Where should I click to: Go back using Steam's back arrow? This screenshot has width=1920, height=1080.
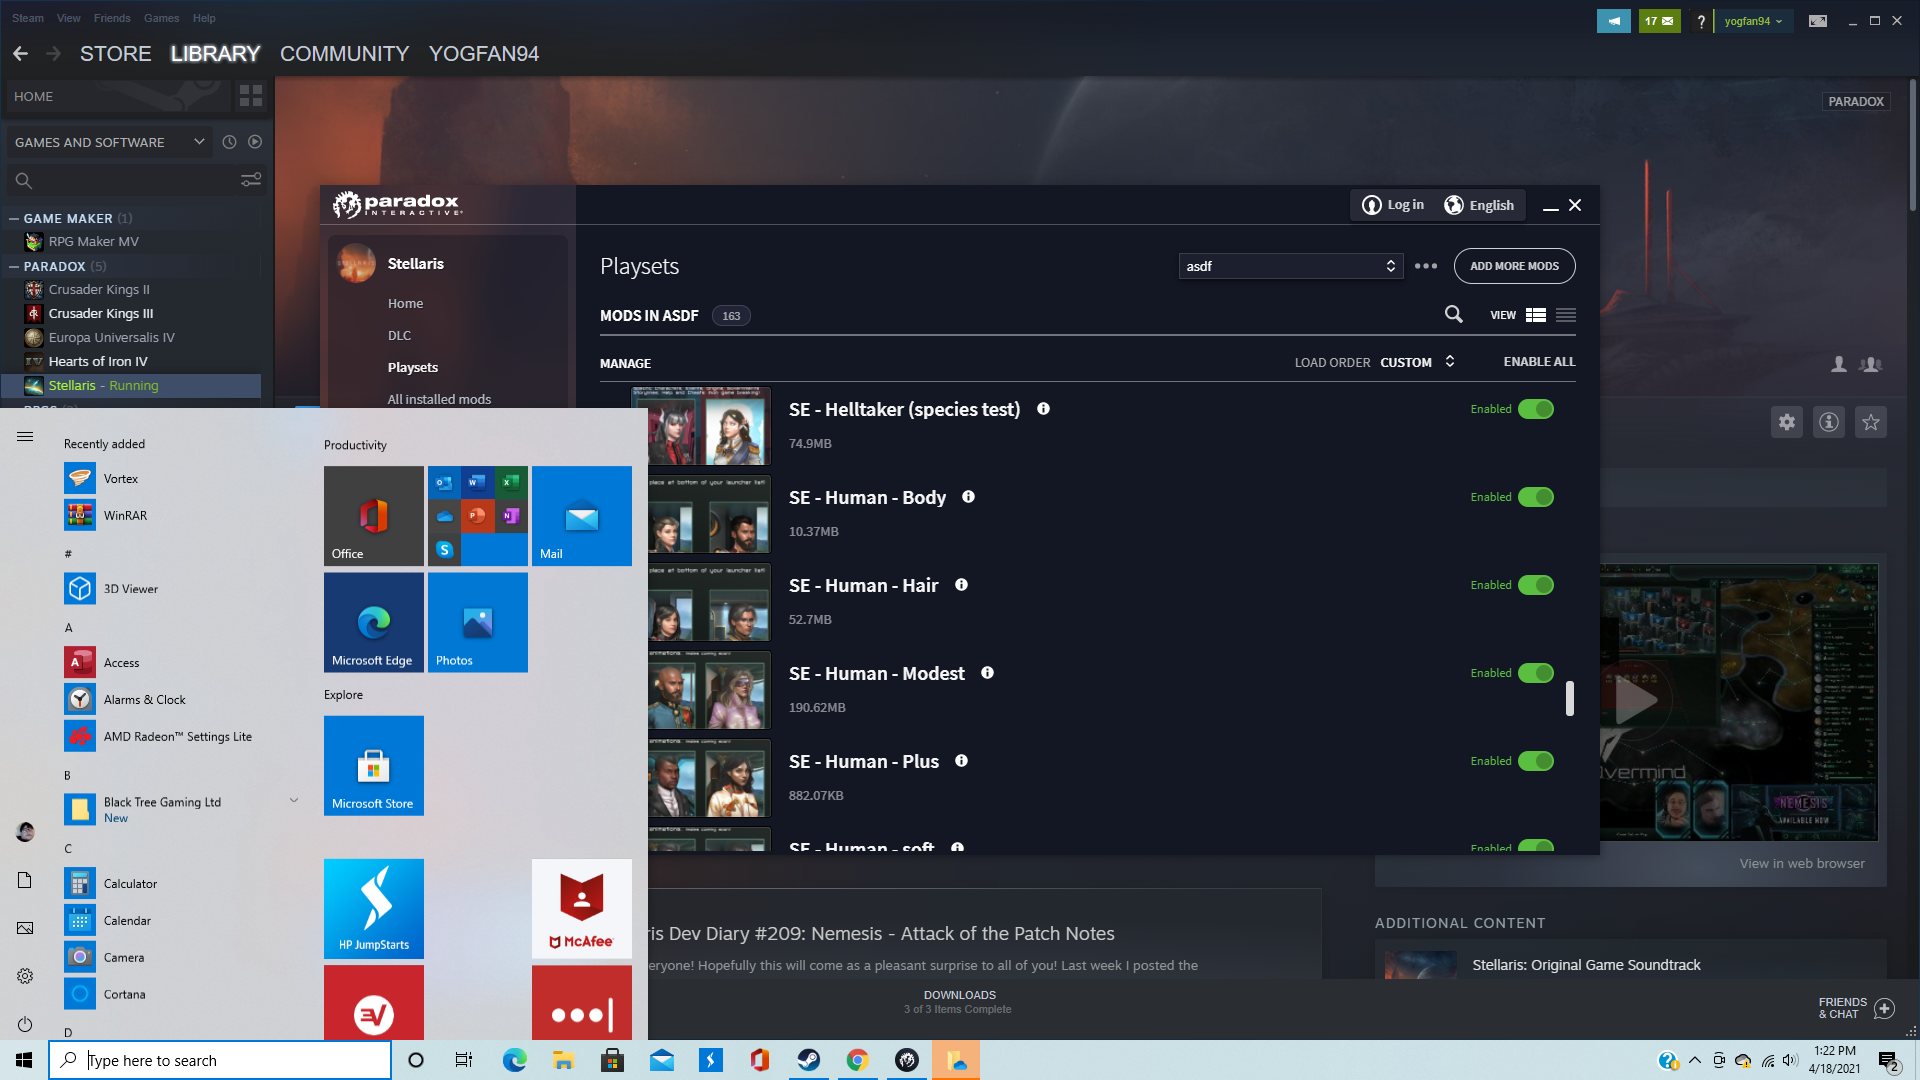click(x=20, y=54)
